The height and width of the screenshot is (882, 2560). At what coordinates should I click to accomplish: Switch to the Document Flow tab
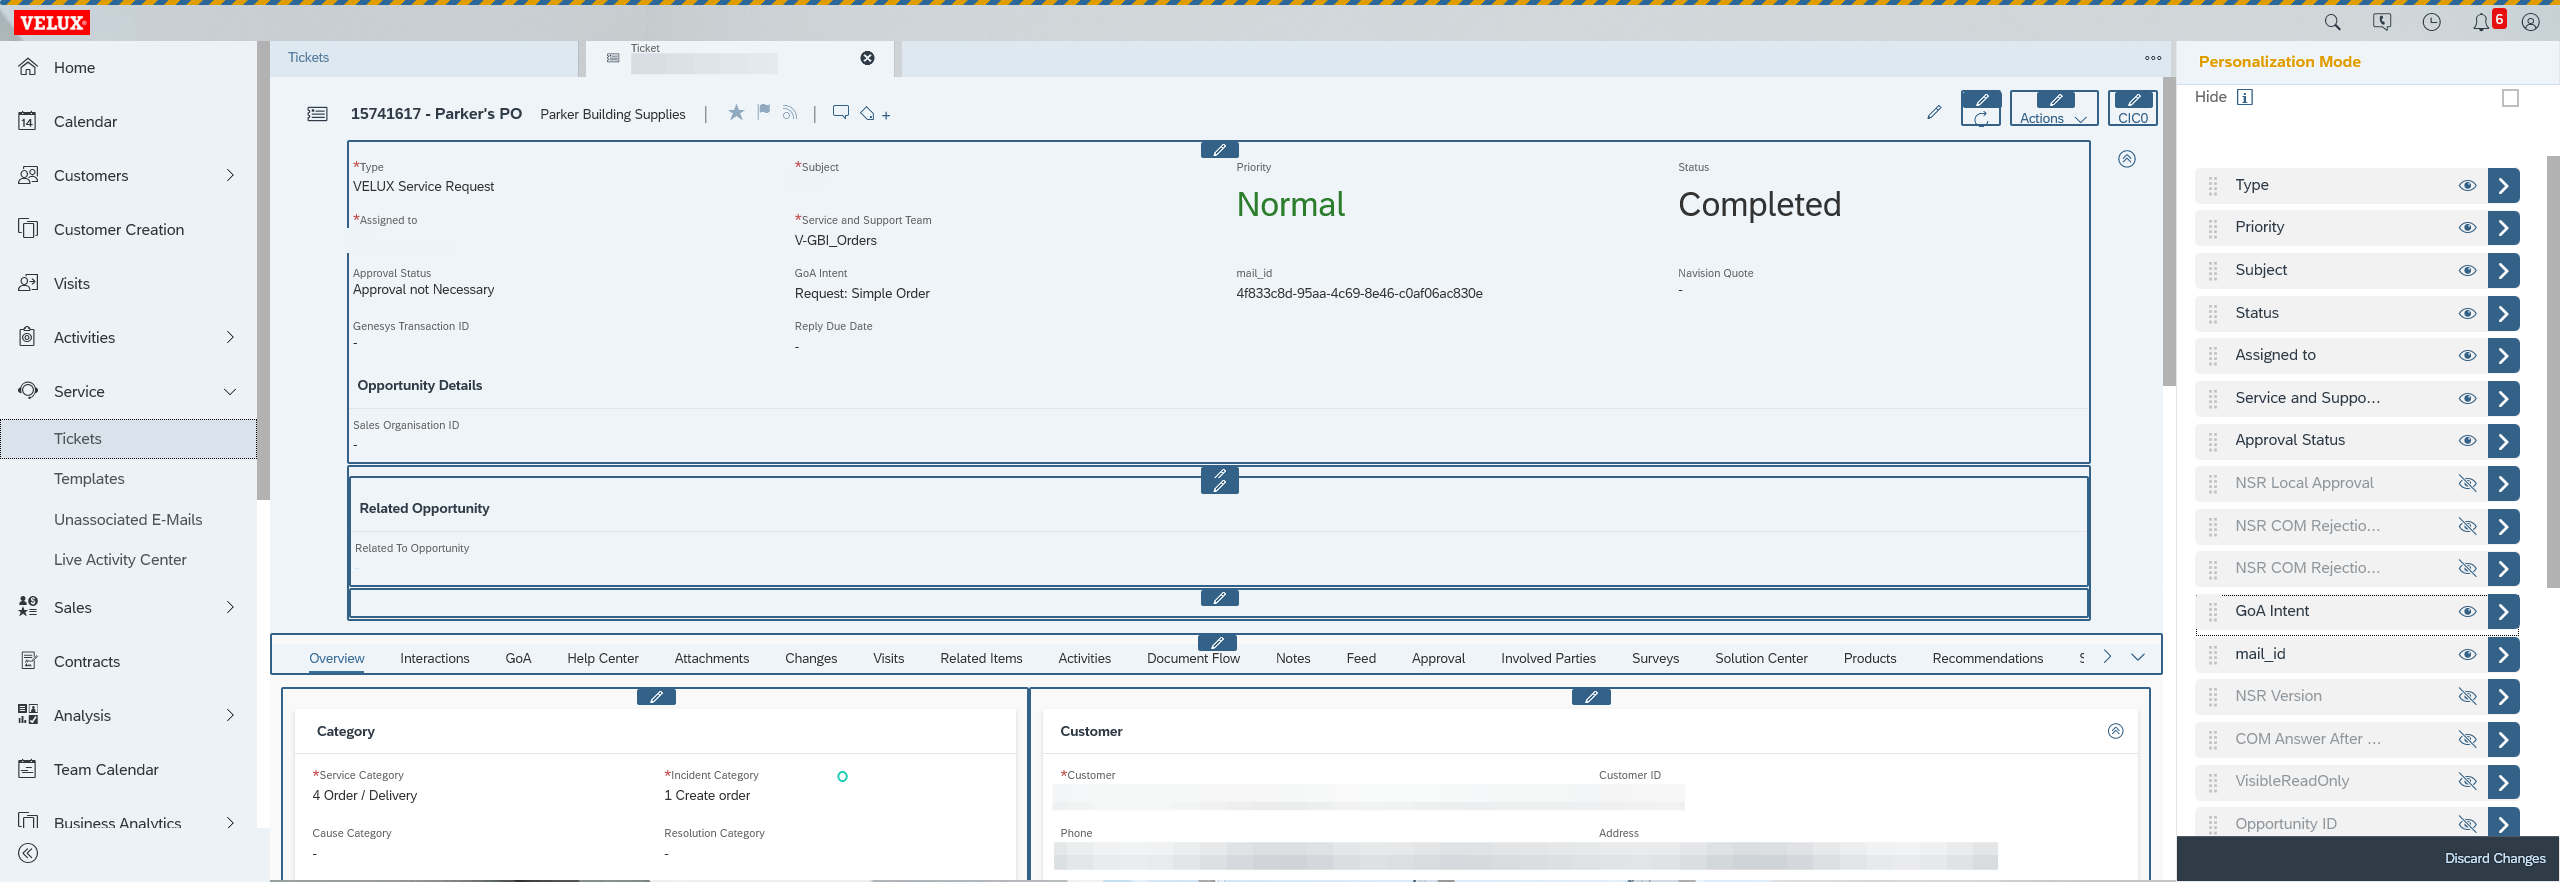click(1193, 659)
